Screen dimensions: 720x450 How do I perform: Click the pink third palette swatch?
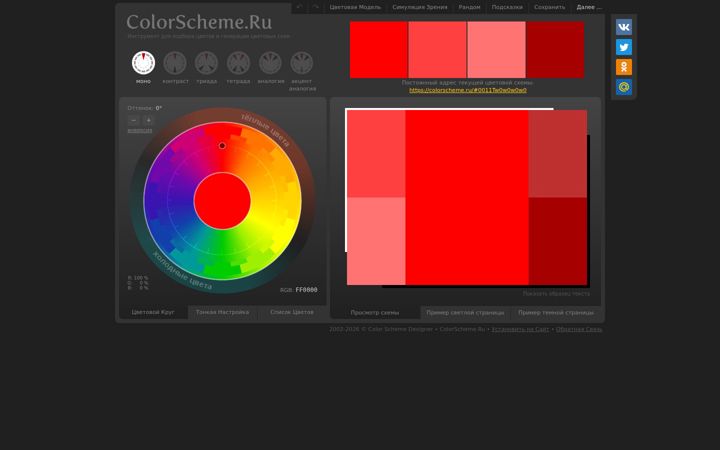[x=496, y=50]
